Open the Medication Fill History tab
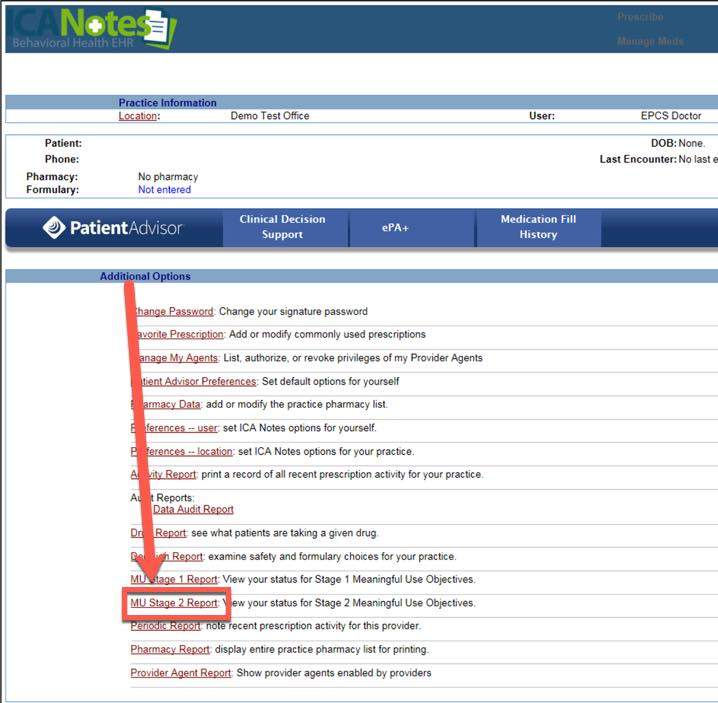Image resolution: width=718 pixels, height=703 pixels. pos(538,227)
